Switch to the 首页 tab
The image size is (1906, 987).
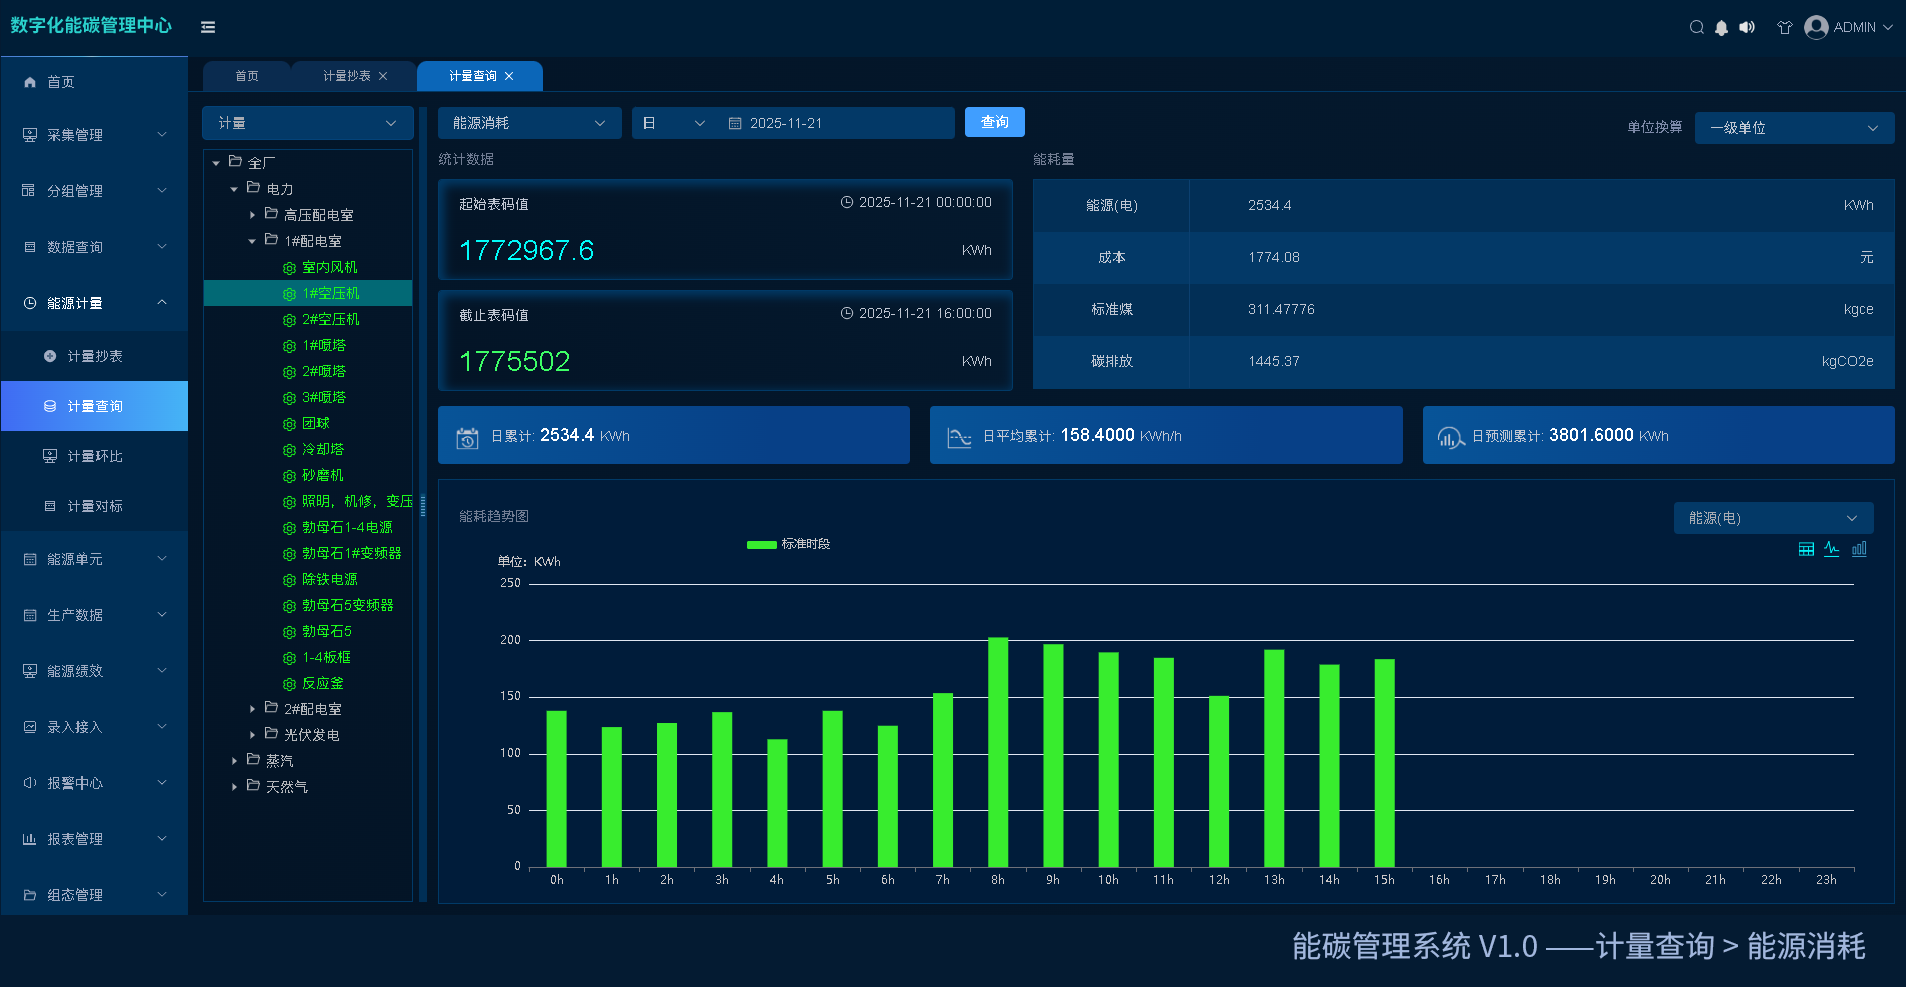(x=247, y=76)
